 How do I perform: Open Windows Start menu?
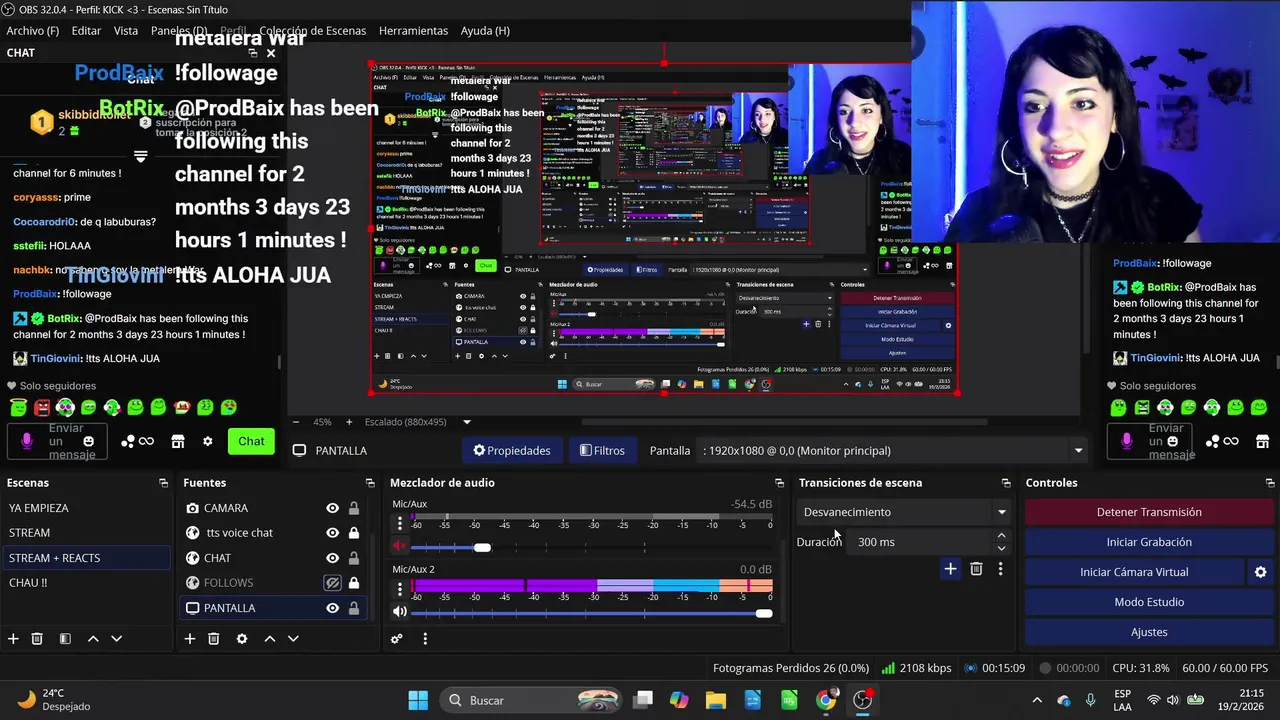[418, 700]
